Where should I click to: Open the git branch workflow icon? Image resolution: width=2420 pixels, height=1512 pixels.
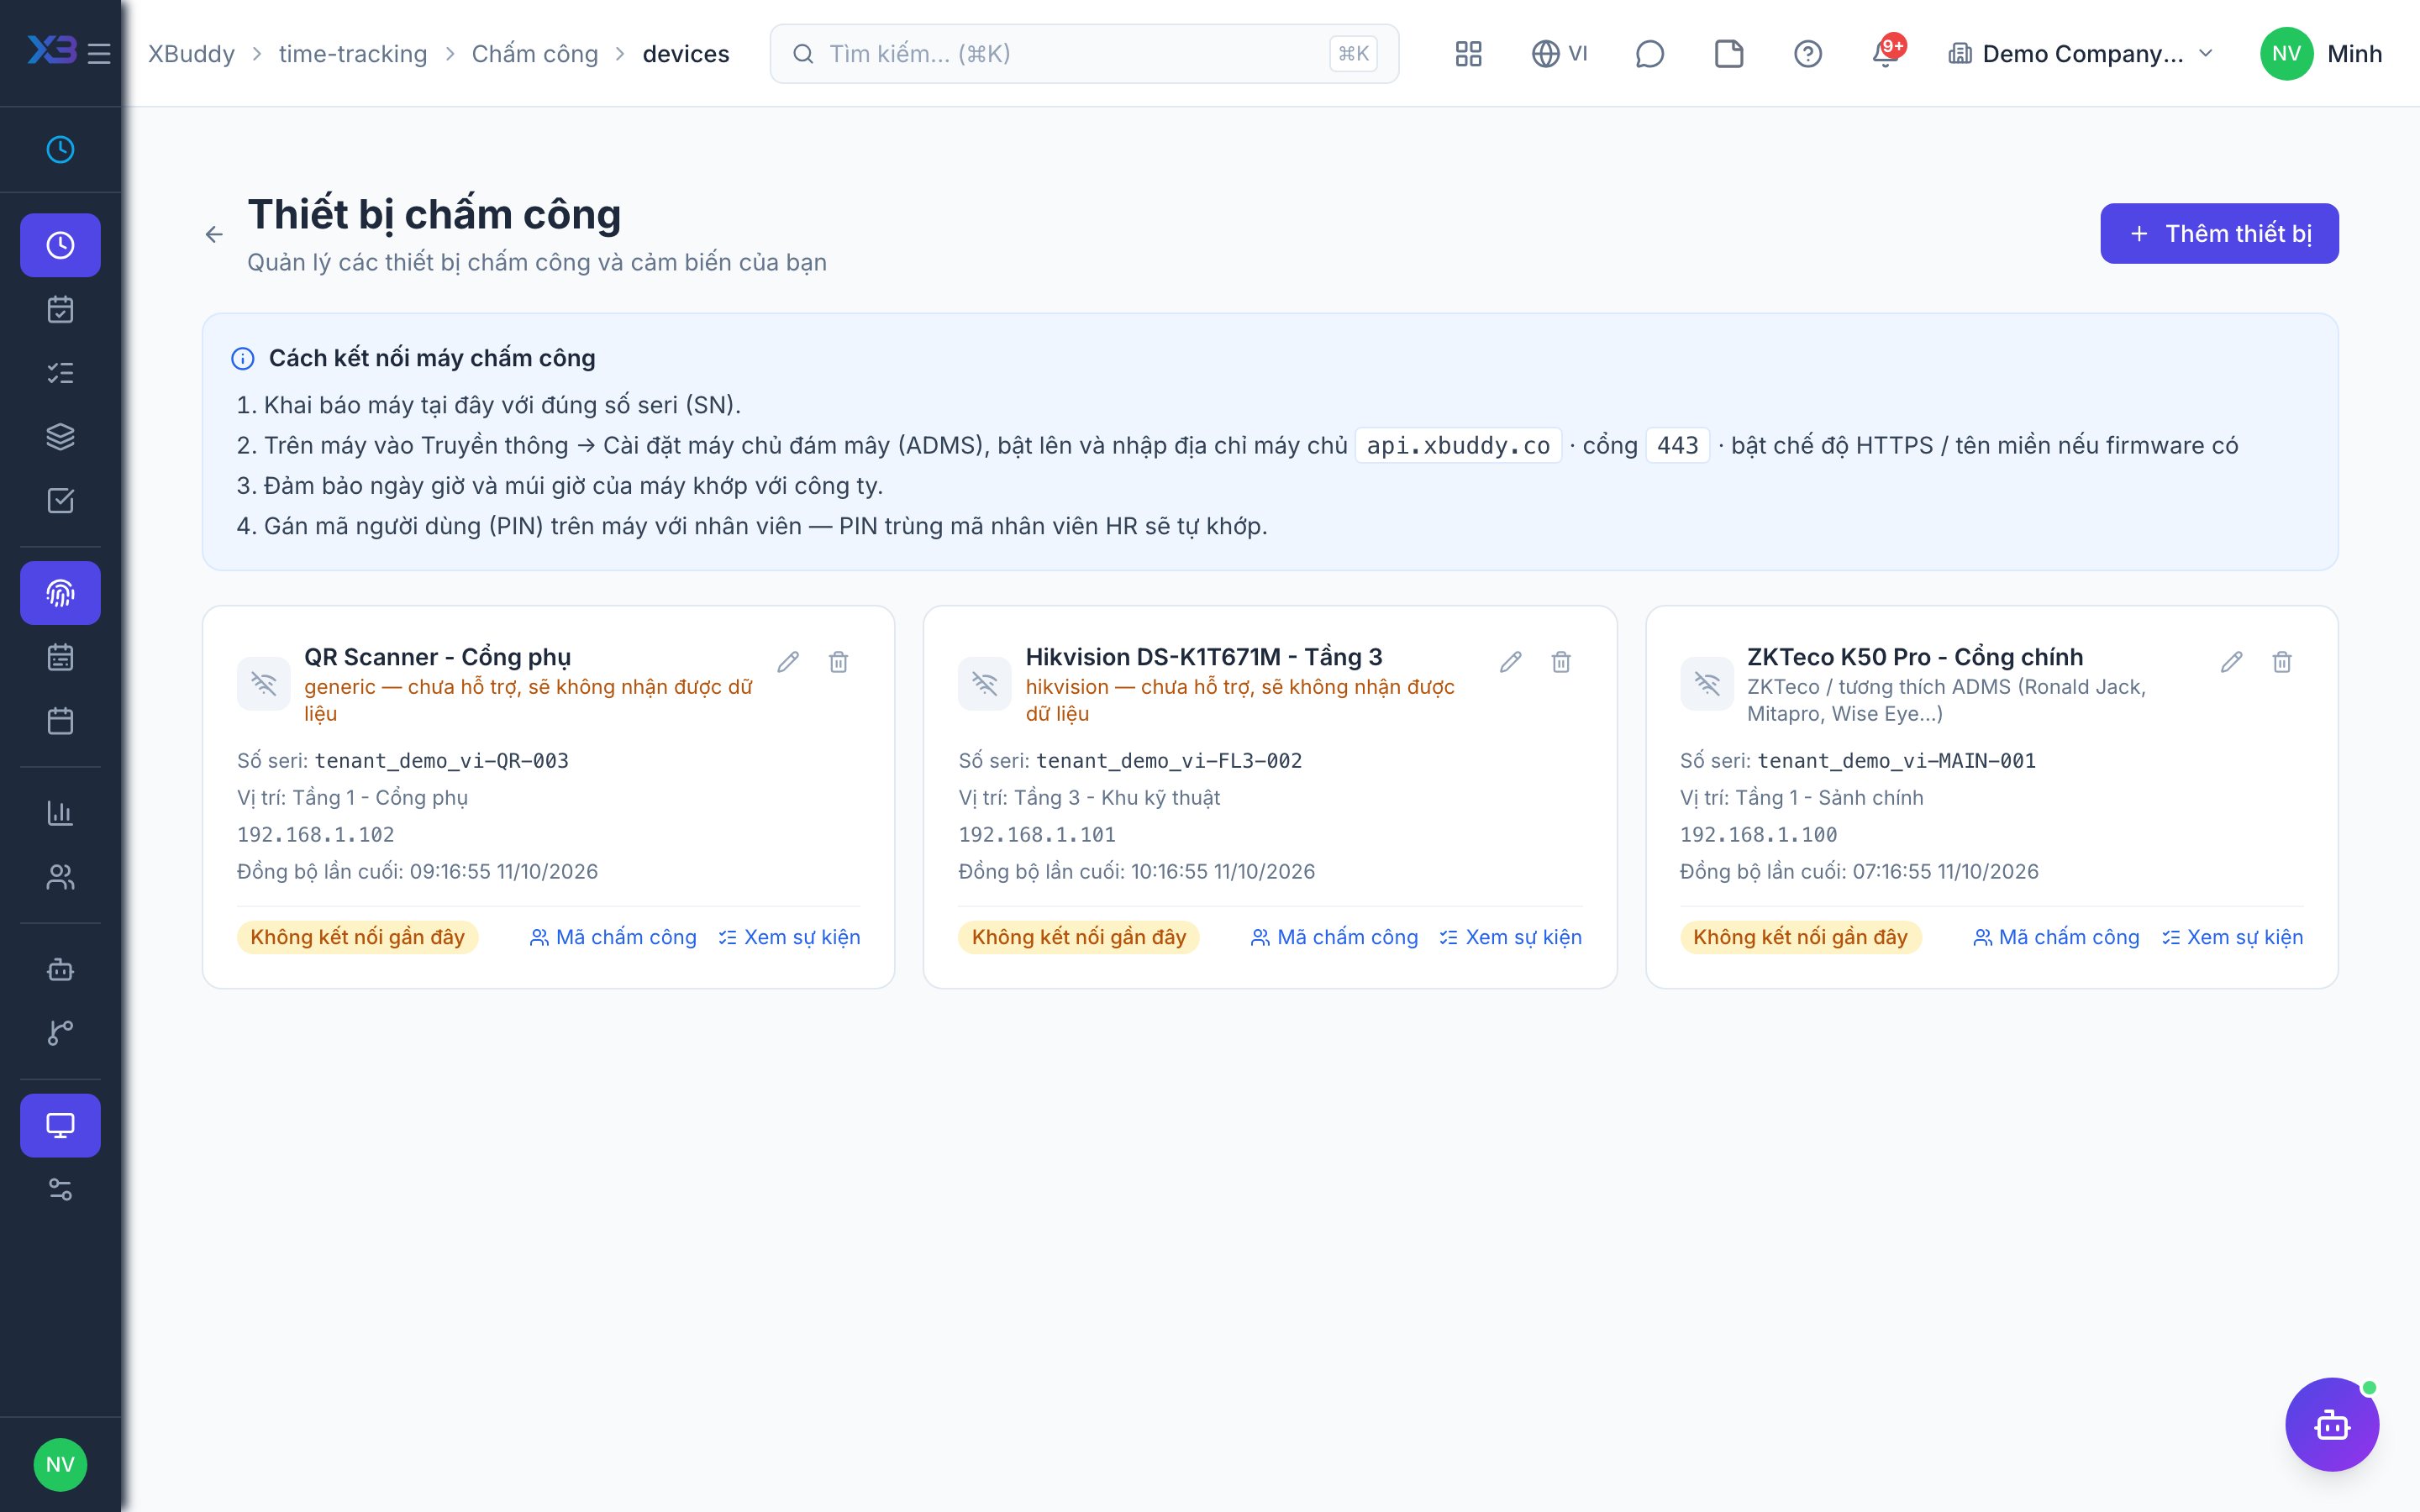[x=60, y=1032]
